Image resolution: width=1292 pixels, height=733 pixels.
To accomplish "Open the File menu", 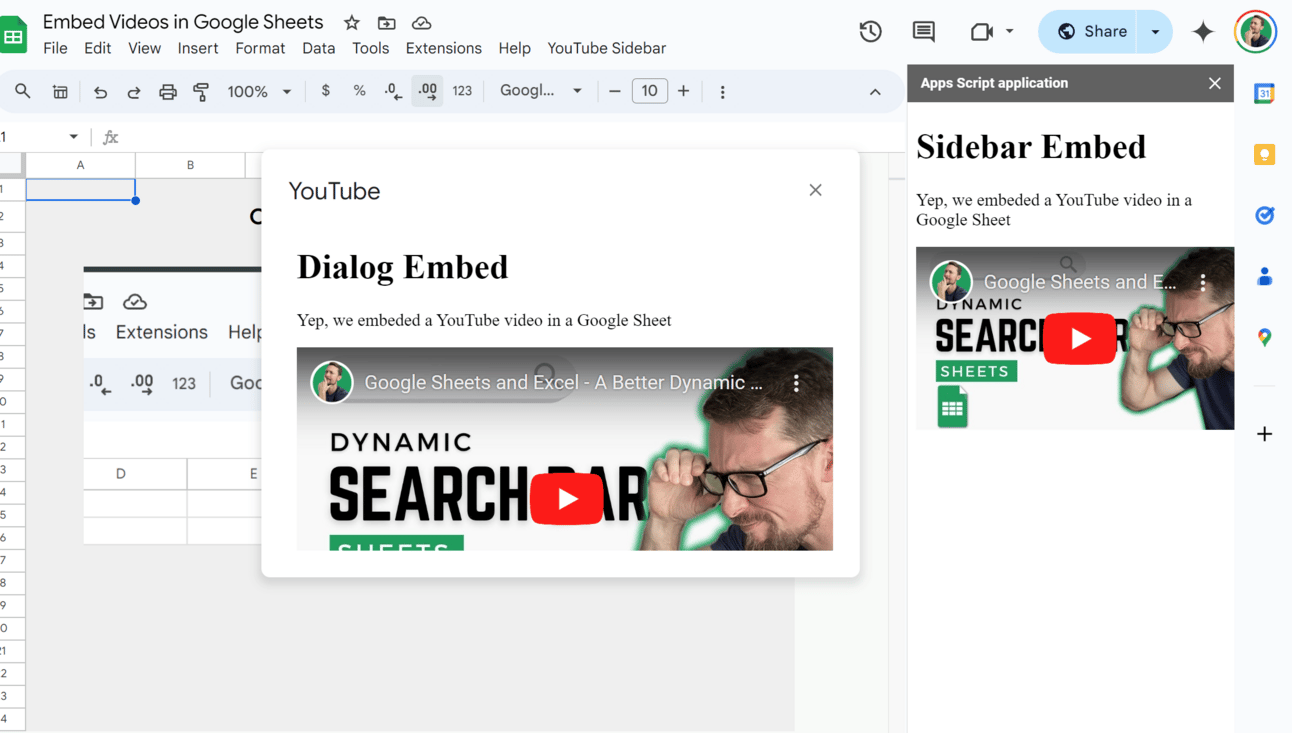I will pyautogui.click(x=56, y=48).
